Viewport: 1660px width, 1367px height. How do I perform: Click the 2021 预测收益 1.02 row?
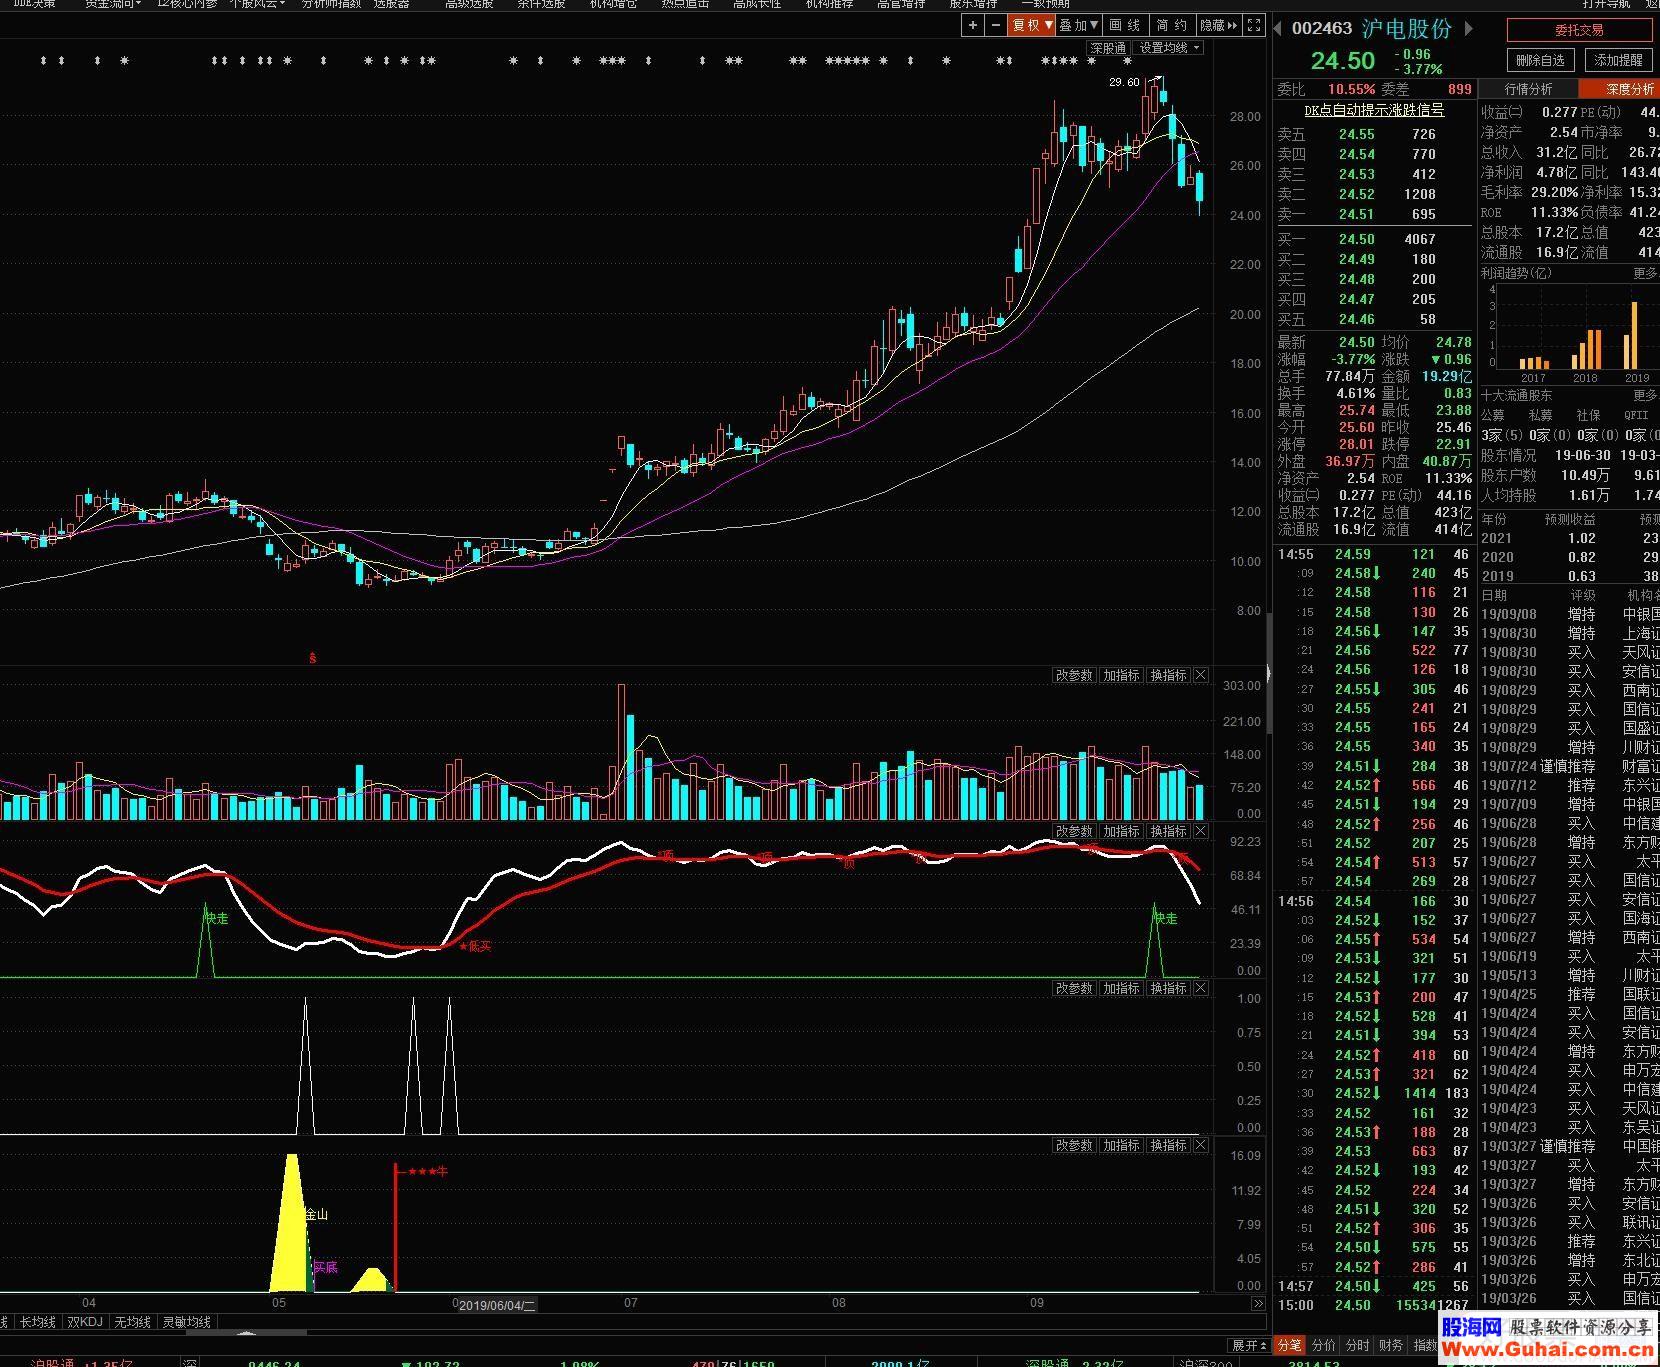[x=1570, y=538]
